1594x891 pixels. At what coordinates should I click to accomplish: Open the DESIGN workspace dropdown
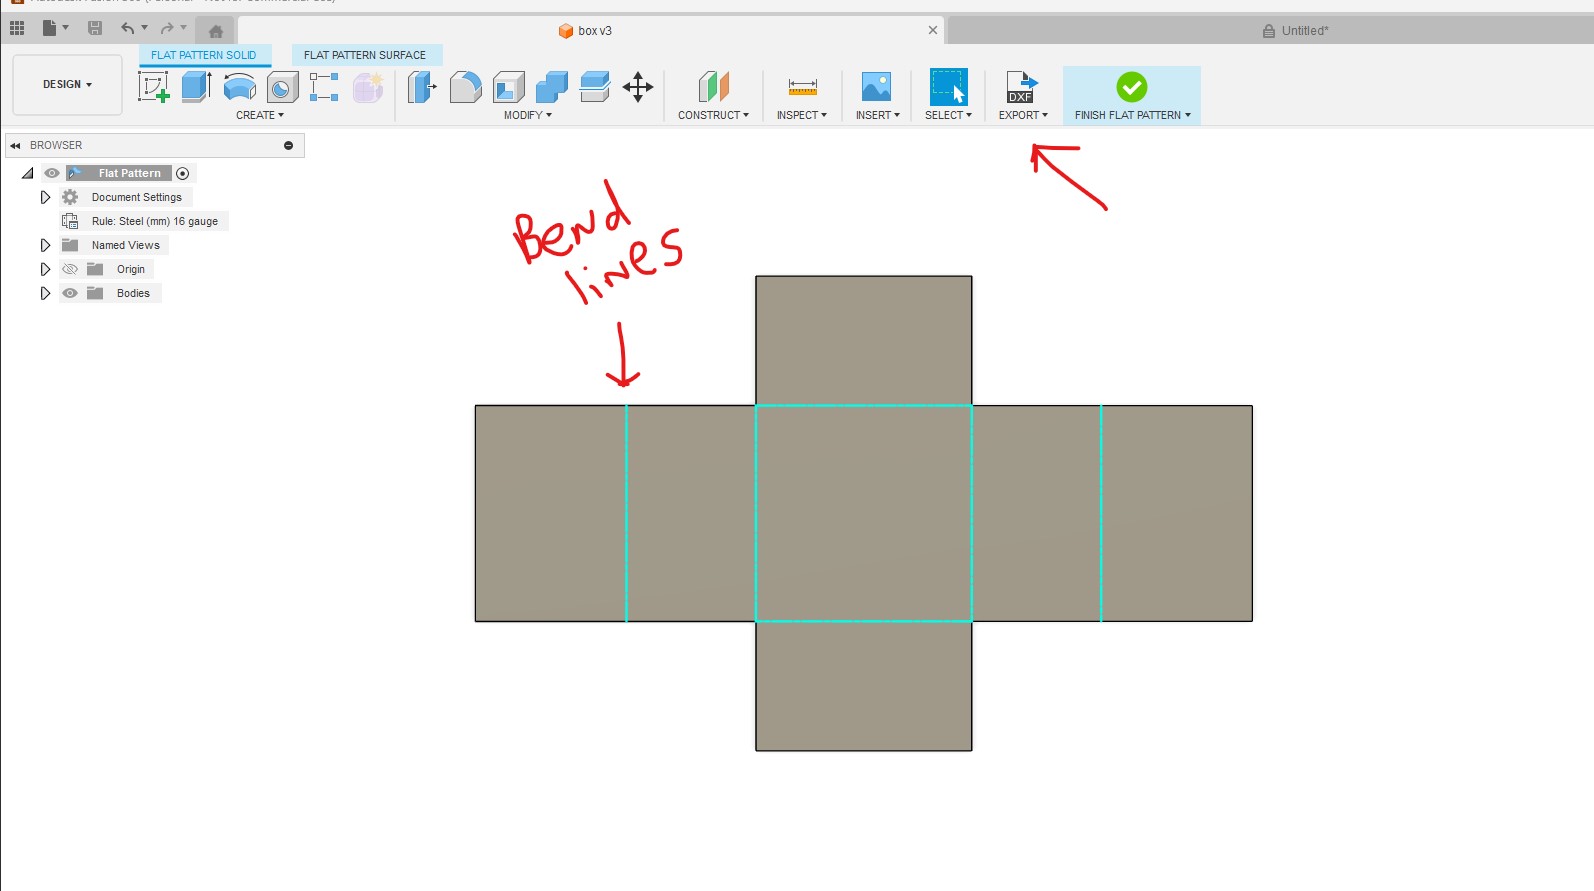67,85
